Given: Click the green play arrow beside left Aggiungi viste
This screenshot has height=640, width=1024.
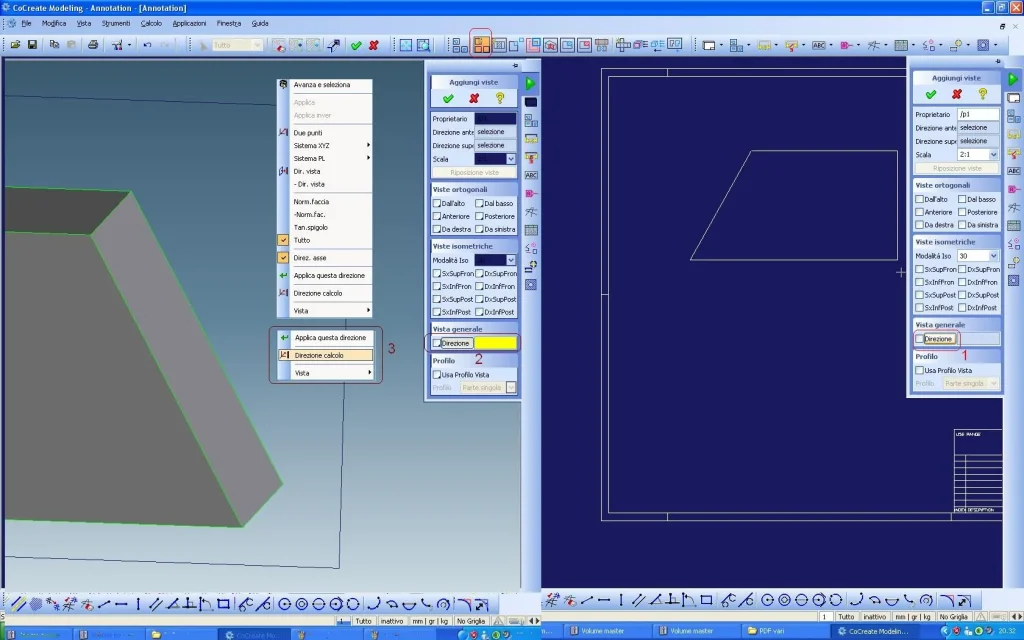Looking at the screenshot, I should pyautogui.click(x=530, y=83).
